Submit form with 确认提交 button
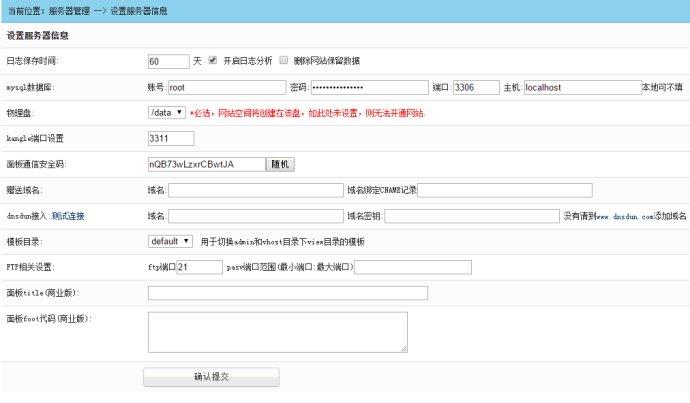The image size is (690, 403). (211, 377)
